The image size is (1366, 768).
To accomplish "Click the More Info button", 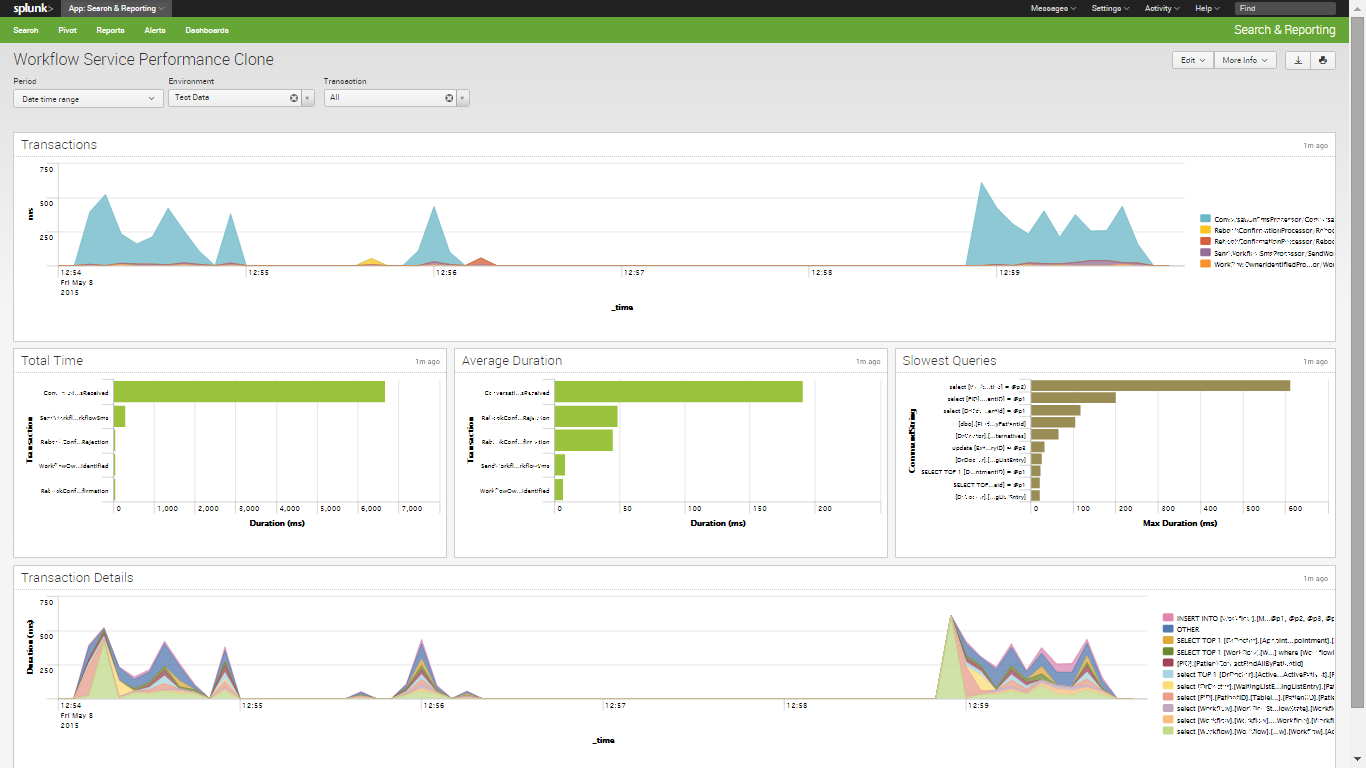I will (1244, 60).
